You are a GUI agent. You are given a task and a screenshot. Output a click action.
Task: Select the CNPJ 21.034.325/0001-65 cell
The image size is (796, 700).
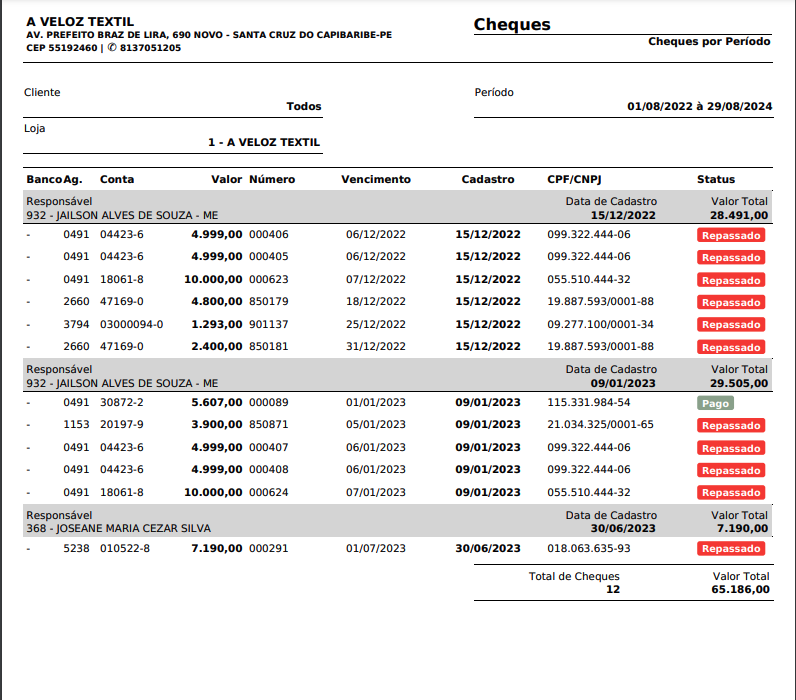click(x=600, y=426)
